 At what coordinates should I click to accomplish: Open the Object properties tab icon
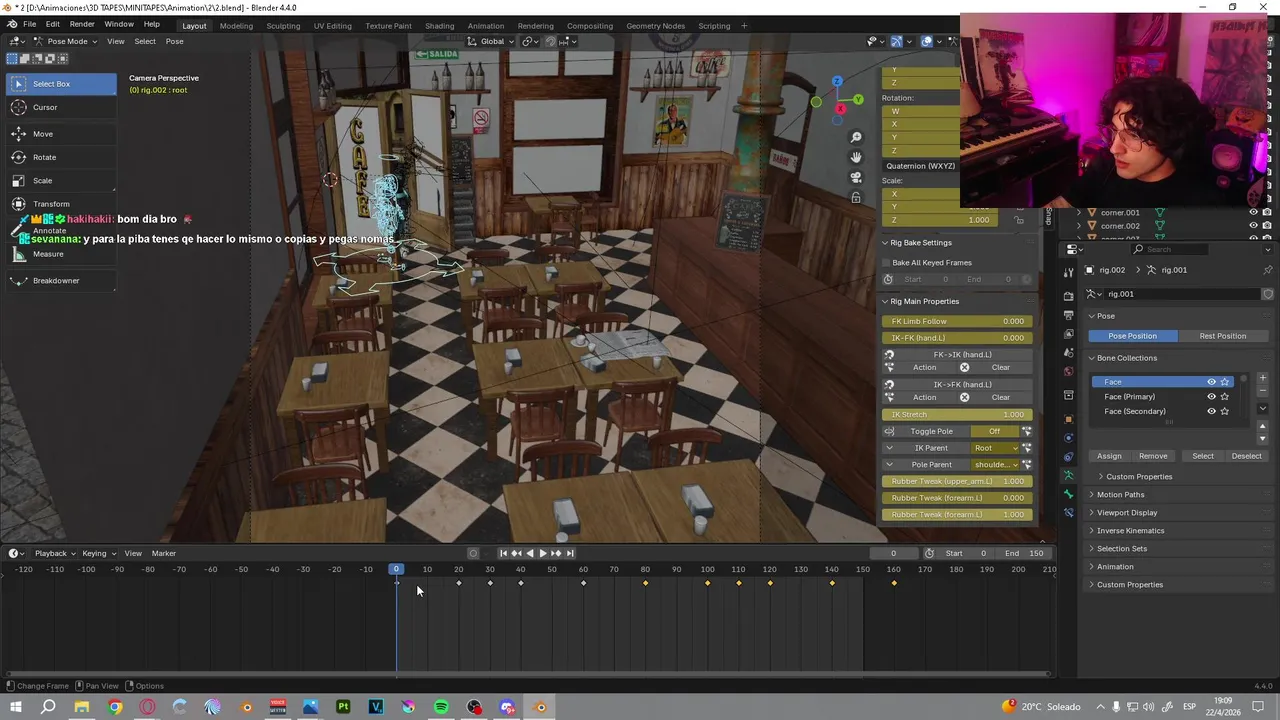[1068, 418]
